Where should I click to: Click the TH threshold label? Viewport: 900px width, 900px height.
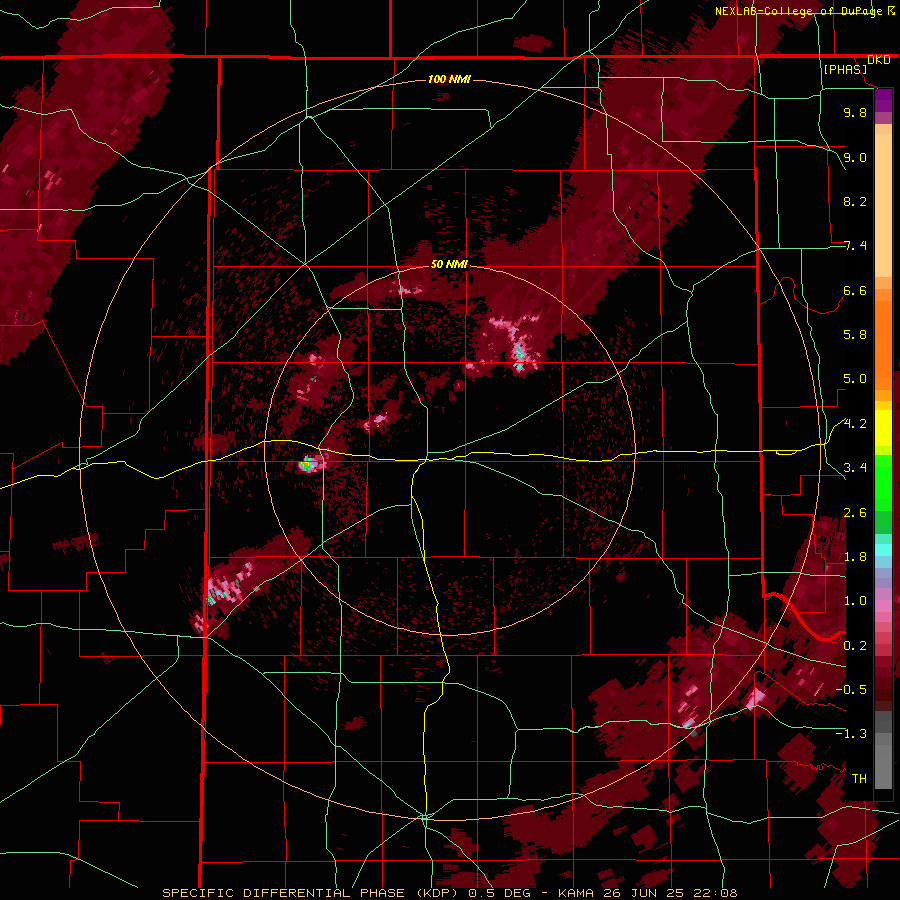(859, 779)
